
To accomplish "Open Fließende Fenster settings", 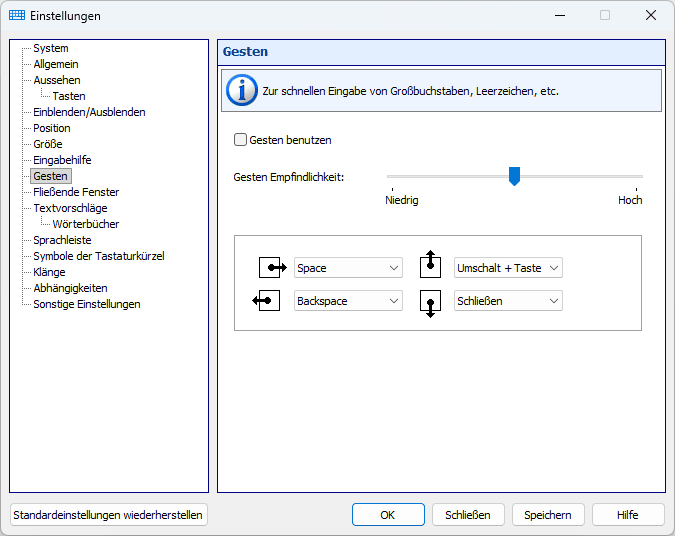I will (x=76, y=192).
